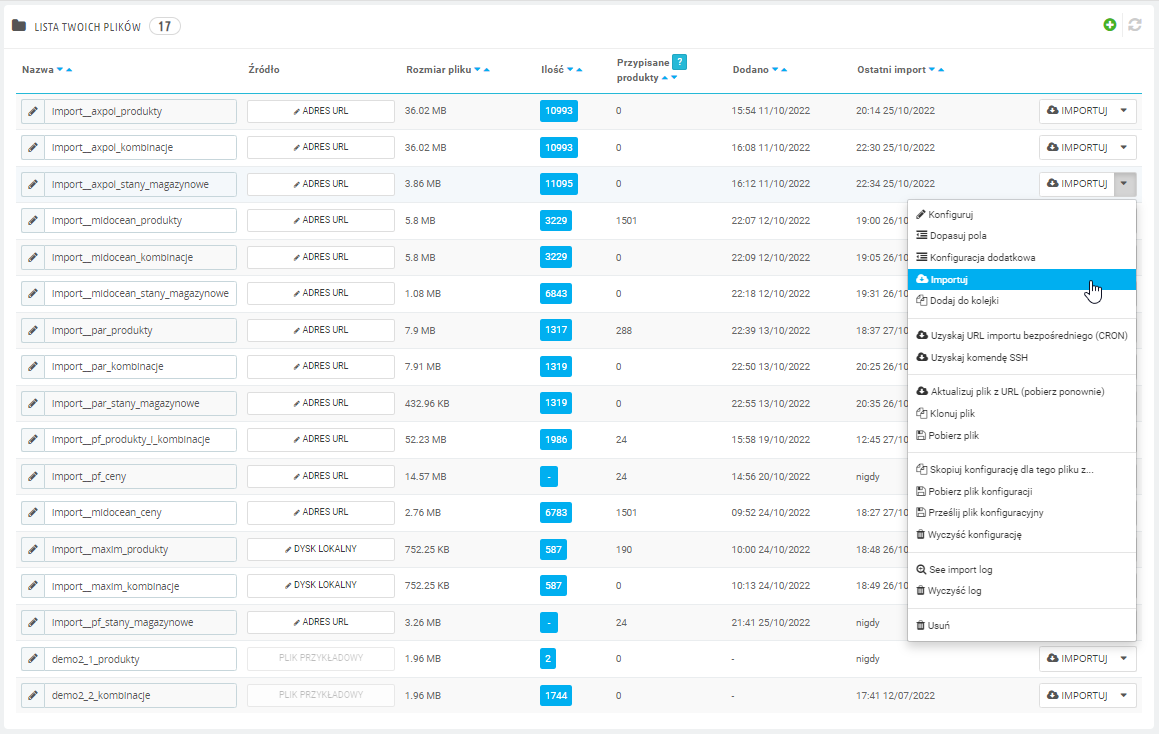Open ADRES URL source for Import__pf_ceny
This screenshot has height=734, width=1159.
coord(322,476)
